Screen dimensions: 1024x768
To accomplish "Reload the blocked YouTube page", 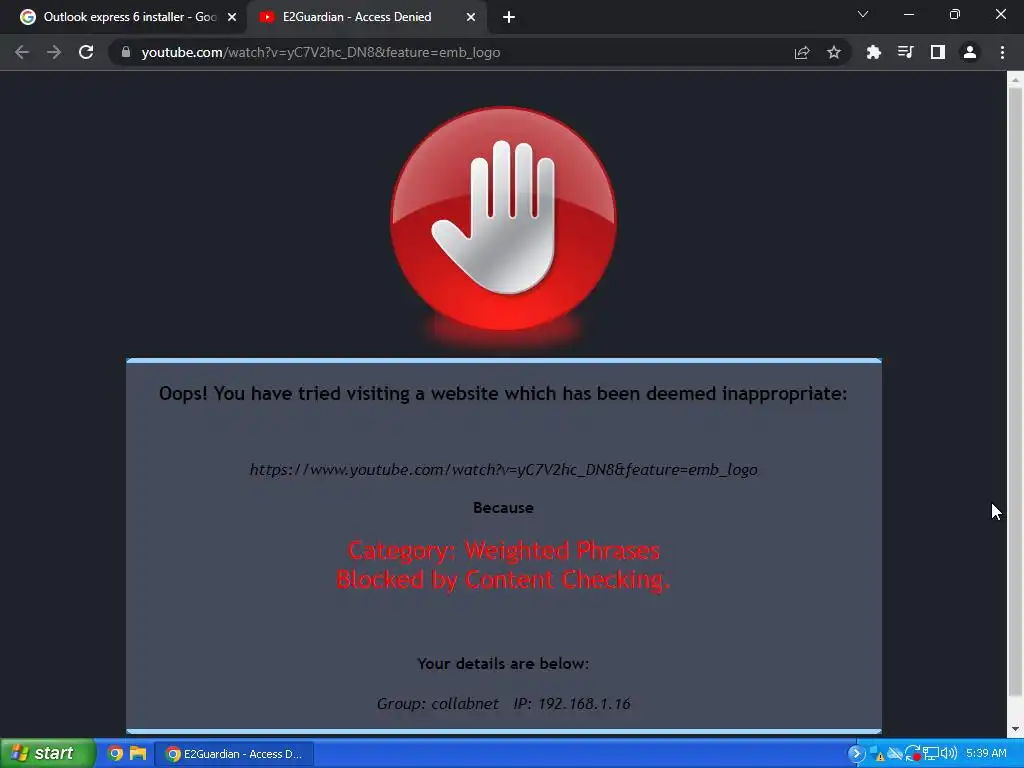I will [x=86, y=52].
